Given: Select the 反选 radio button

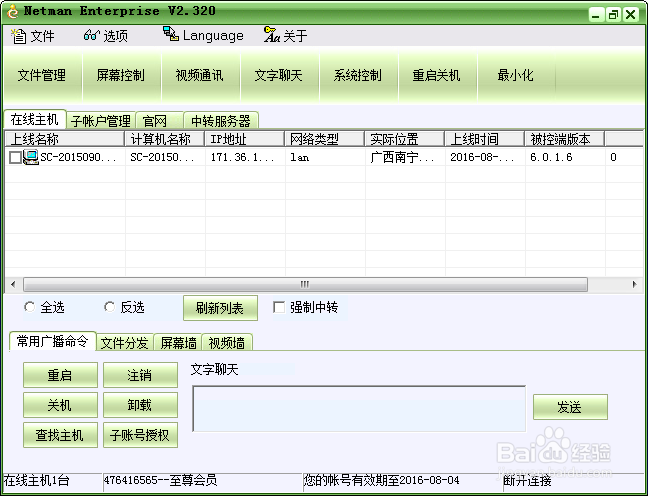Looking at the screenshot, I should (x=110, y=307).
